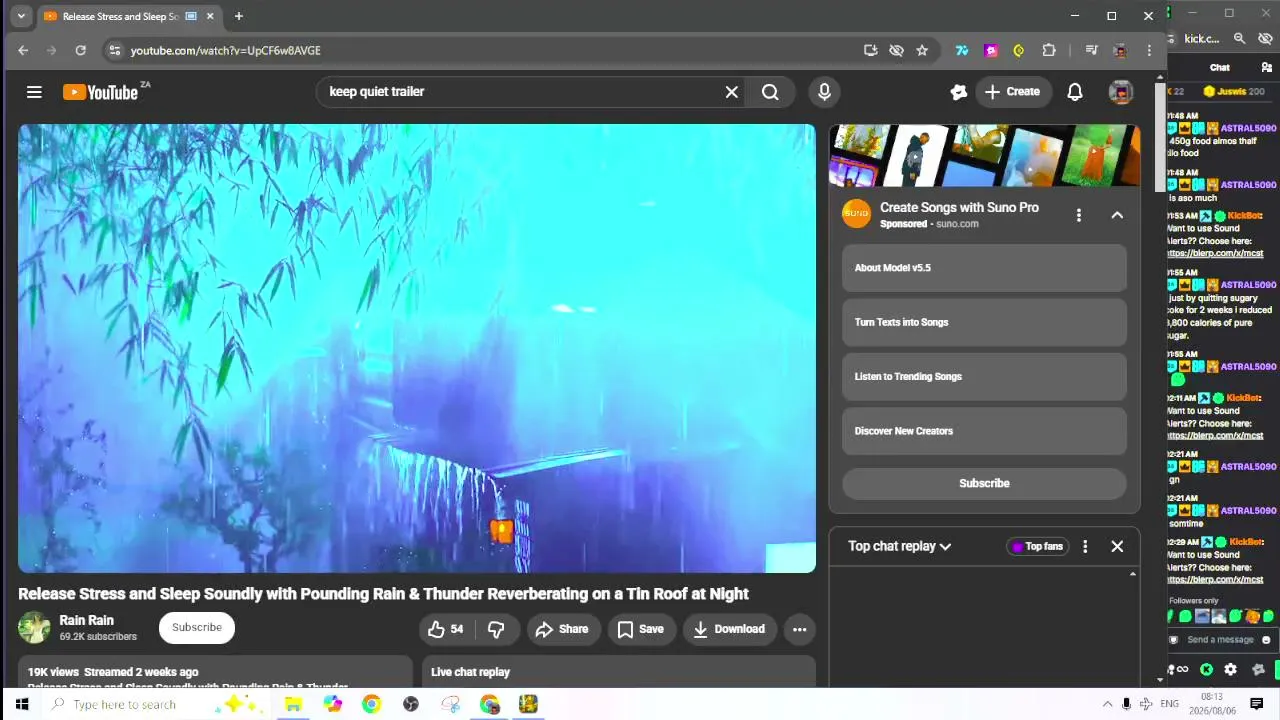Open blerp.com link in top KickBot message
The height and width of the screenshot is (720, 1280).
click(1216, 254)
